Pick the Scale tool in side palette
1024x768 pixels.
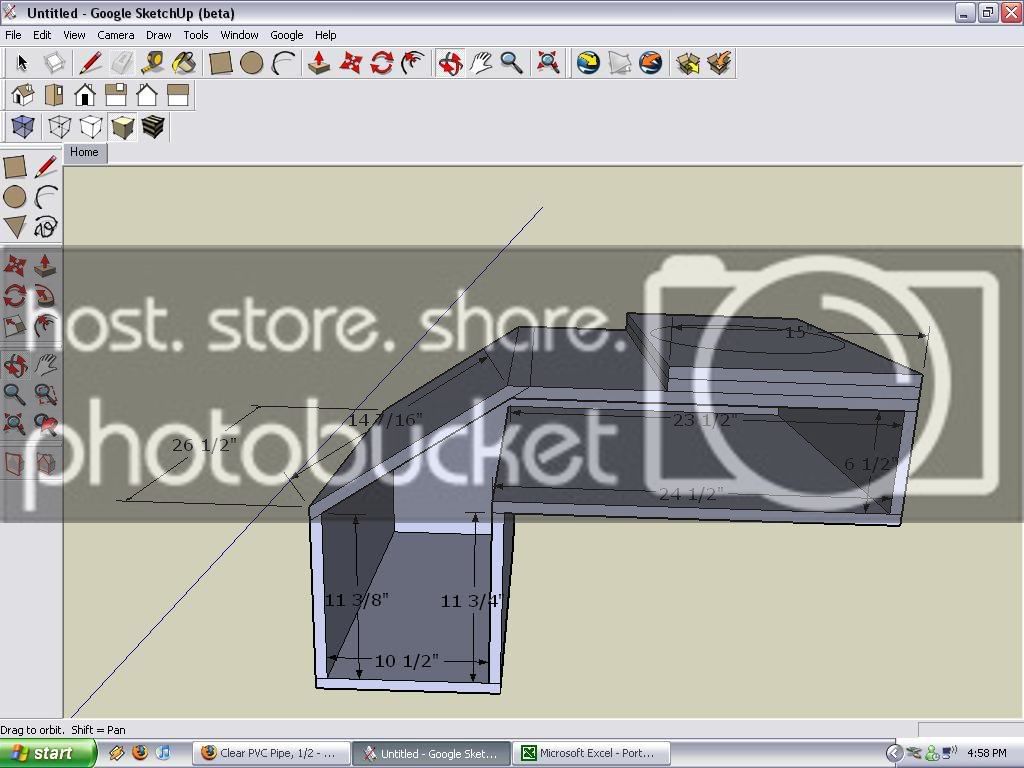(15, 326)
